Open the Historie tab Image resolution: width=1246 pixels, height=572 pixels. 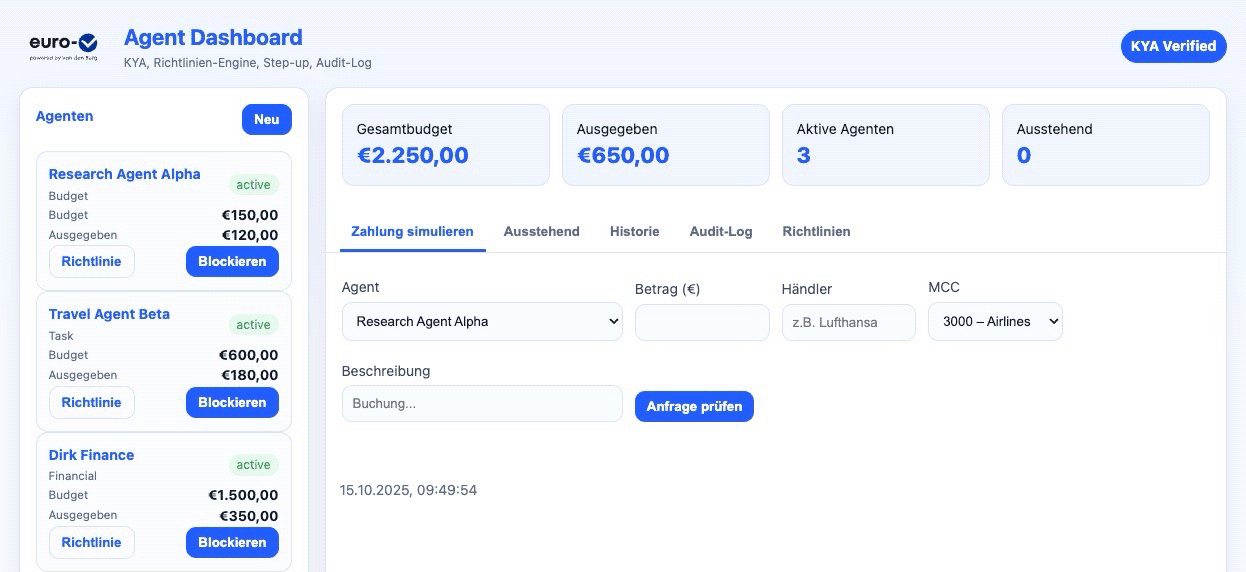[x=634, y=231]
